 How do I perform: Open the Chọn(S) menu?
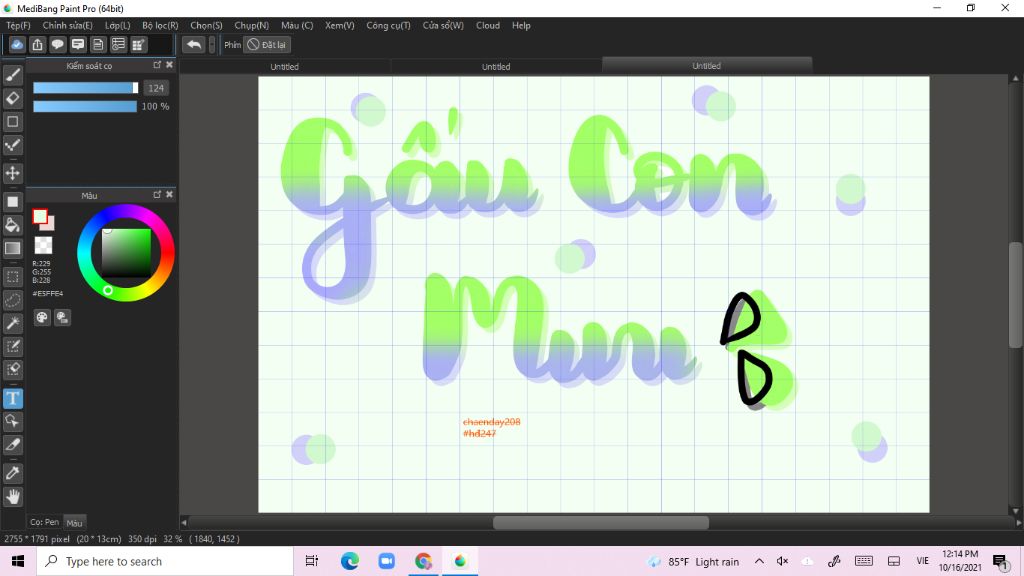[206, 25]
